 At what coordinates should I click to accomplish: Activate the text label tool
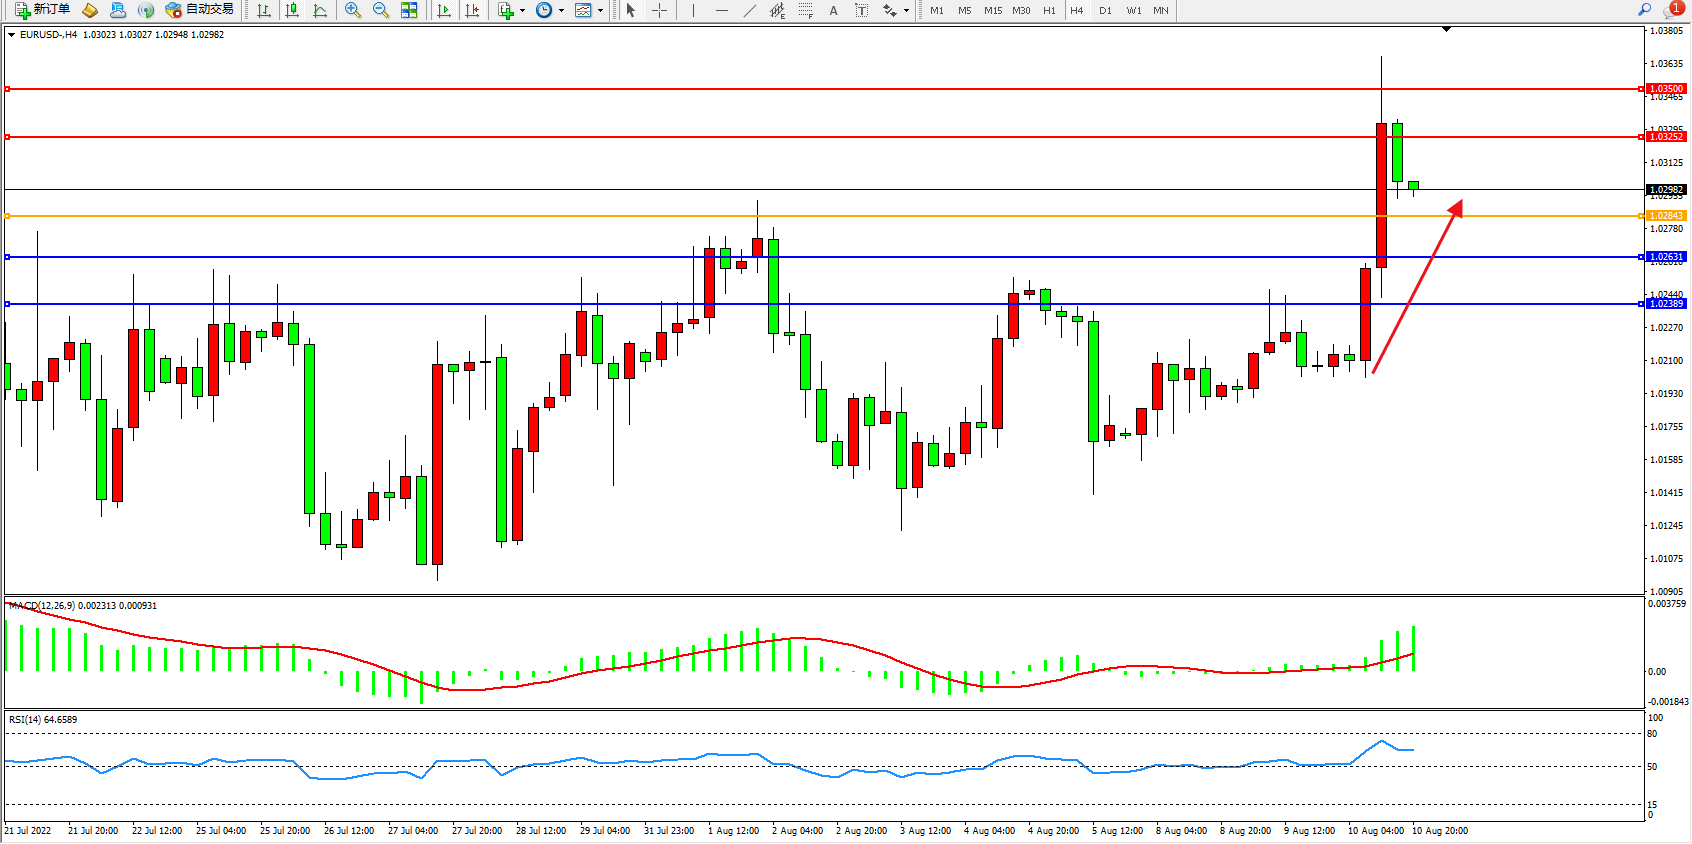coord(833,10)
